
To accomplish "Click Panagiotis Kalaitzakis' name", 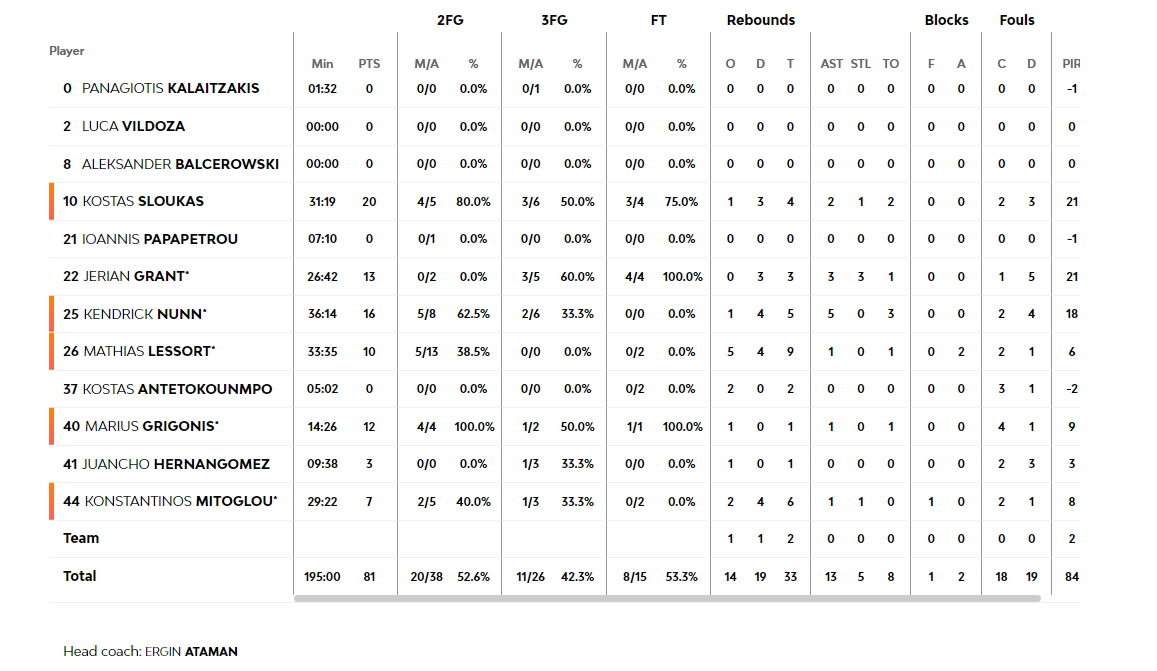I will [x=170, y=89].
